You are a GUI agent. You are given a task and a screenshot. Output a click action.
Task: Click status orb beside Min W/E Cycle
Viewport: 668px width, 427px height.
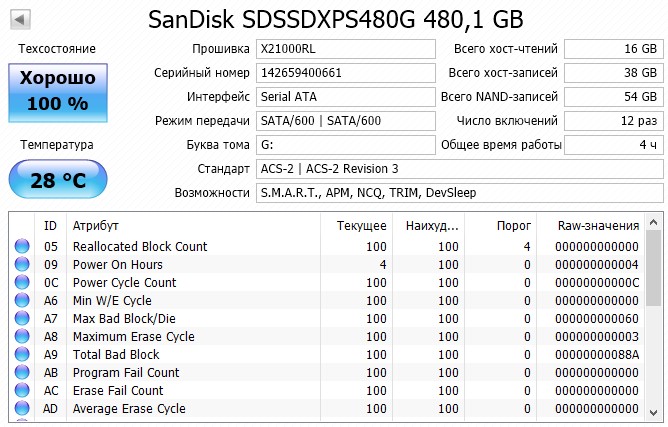(22, 301)
